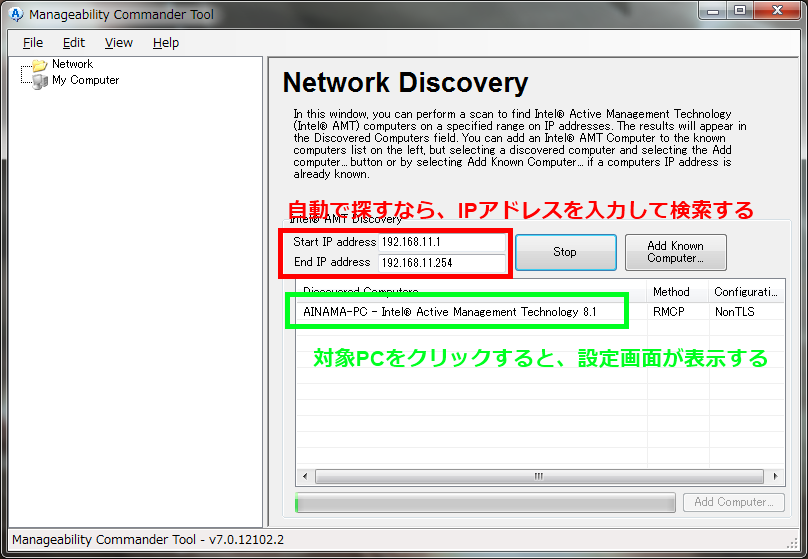808x559 pixels.
Task: Click the Method column header
Action: tap(677, 292)
